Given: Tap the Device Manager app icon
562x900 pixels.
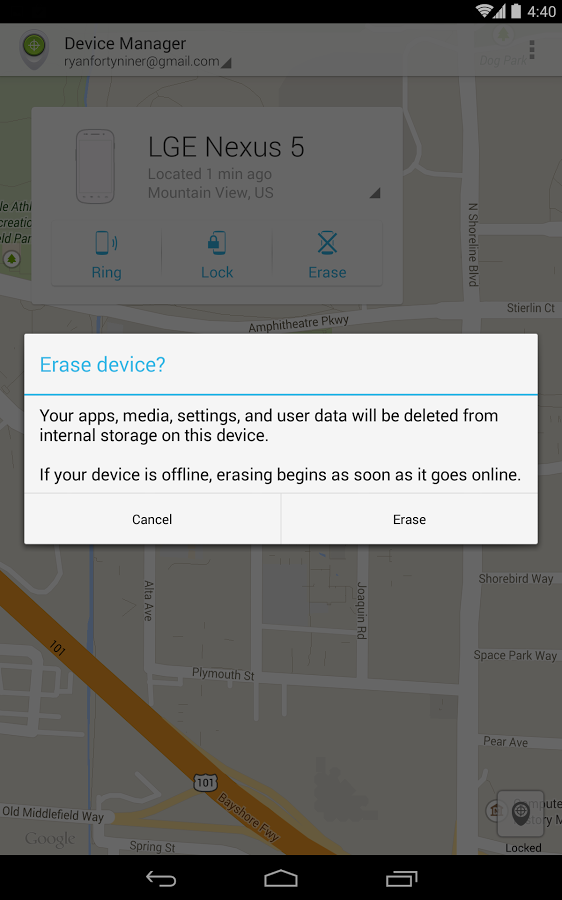Looking at the screenshot, I should 34,50.
